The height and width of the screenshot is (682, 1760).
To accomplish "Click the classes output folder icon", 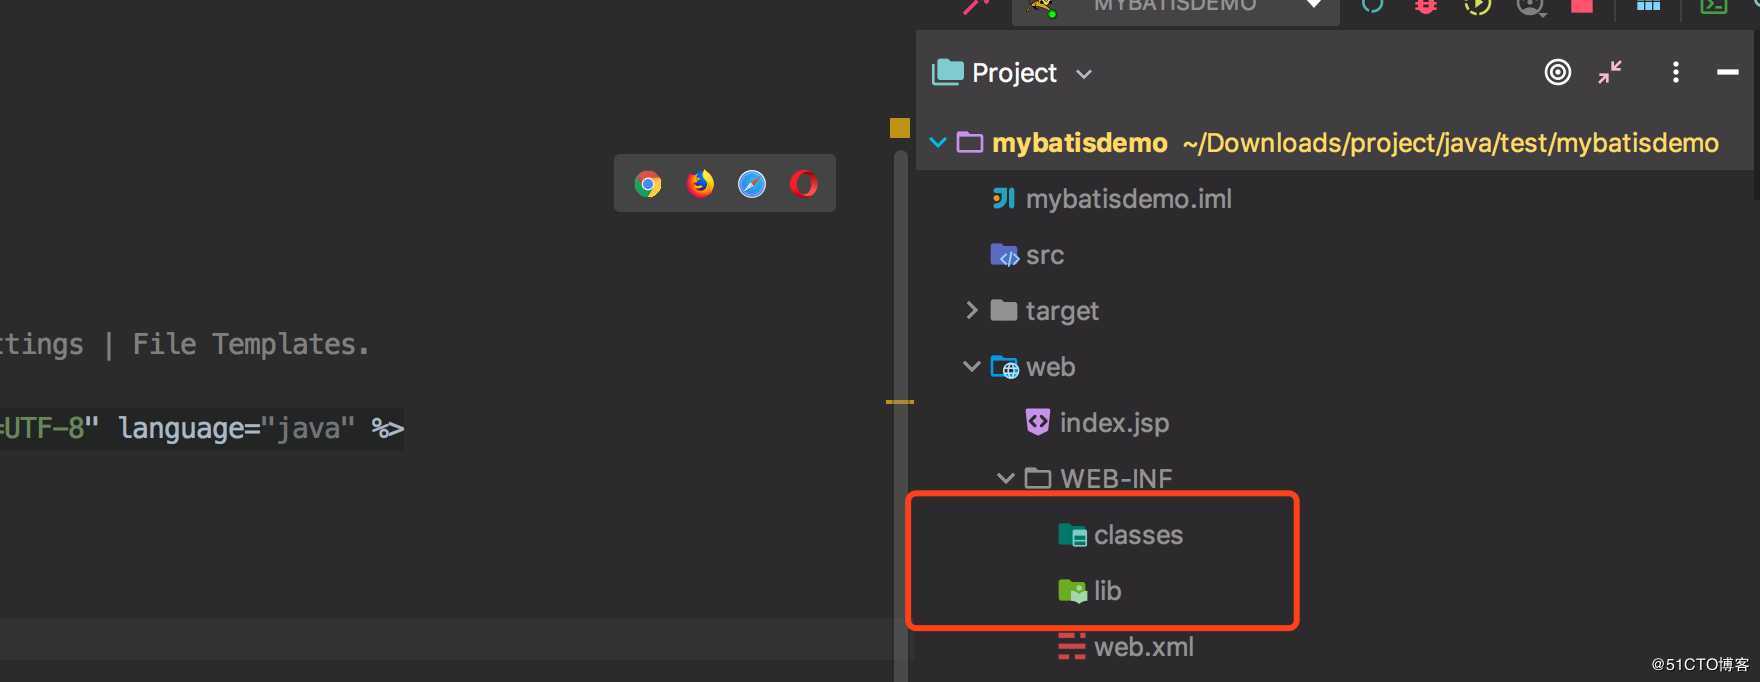I will coord(1072,535).
